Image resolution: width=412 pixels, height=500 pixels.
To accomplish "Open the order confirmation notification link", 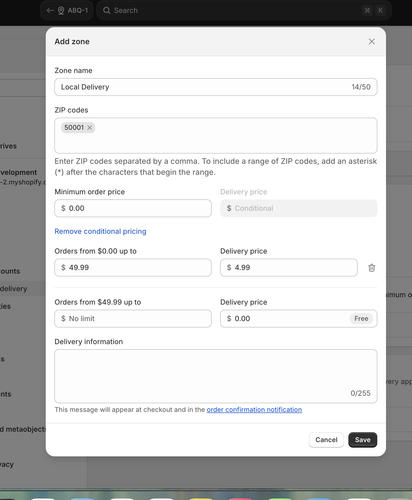I will pos(254,410).
